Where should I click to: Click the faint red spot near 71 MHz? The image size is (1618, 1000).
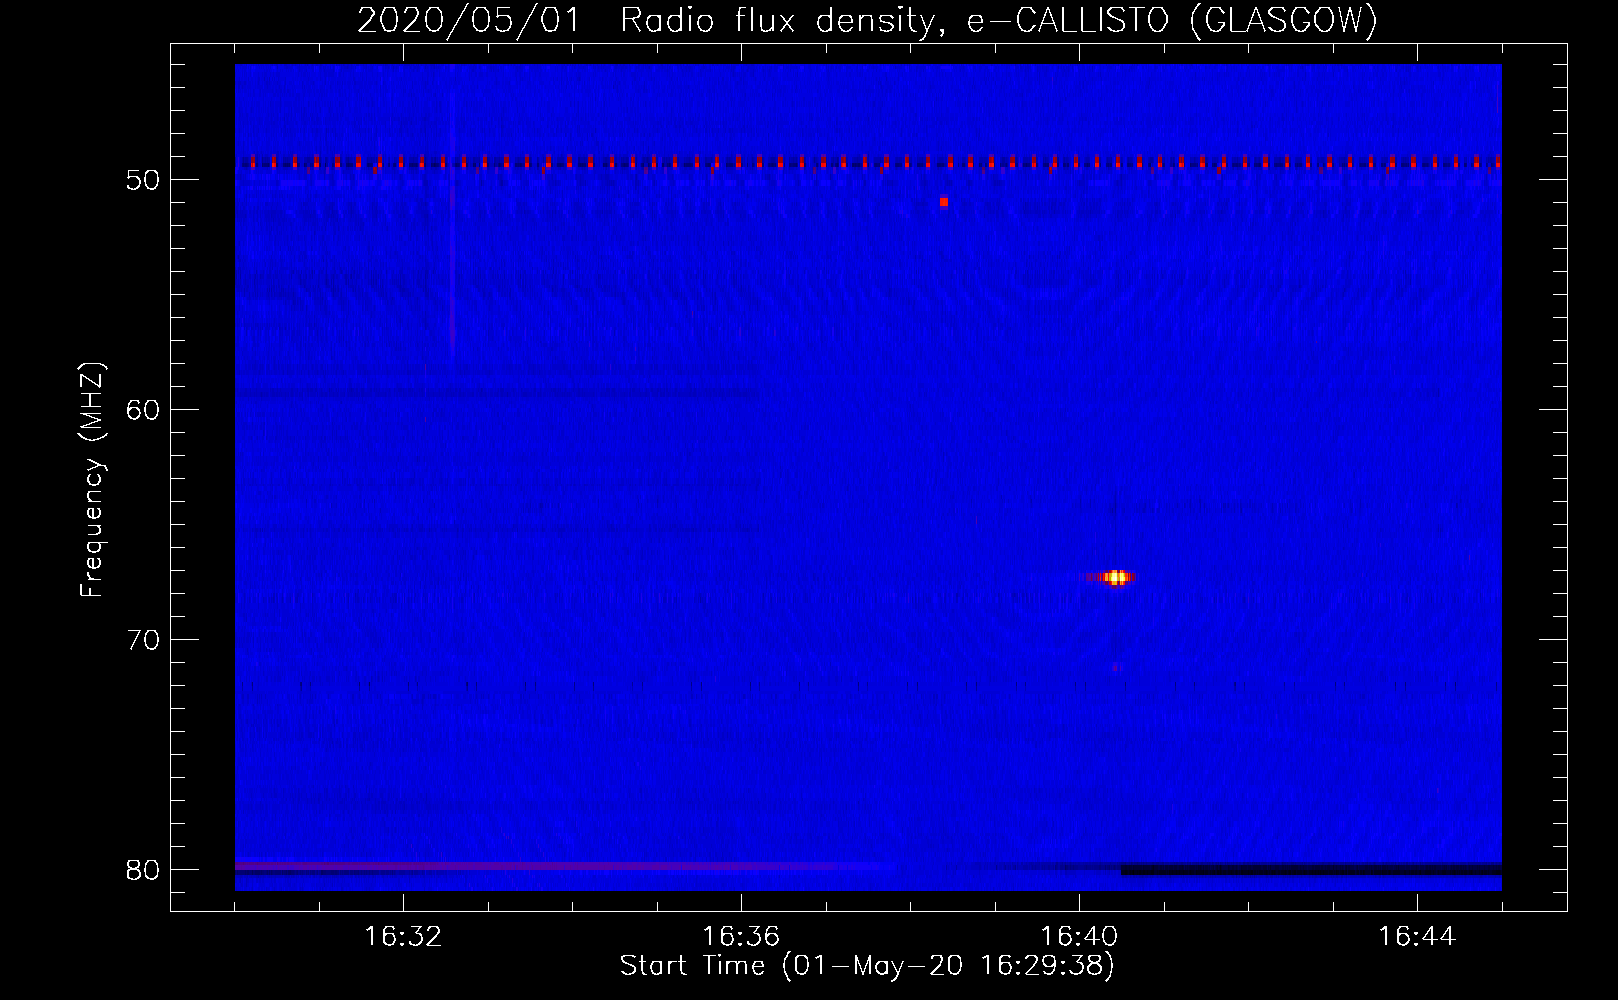1116,667
